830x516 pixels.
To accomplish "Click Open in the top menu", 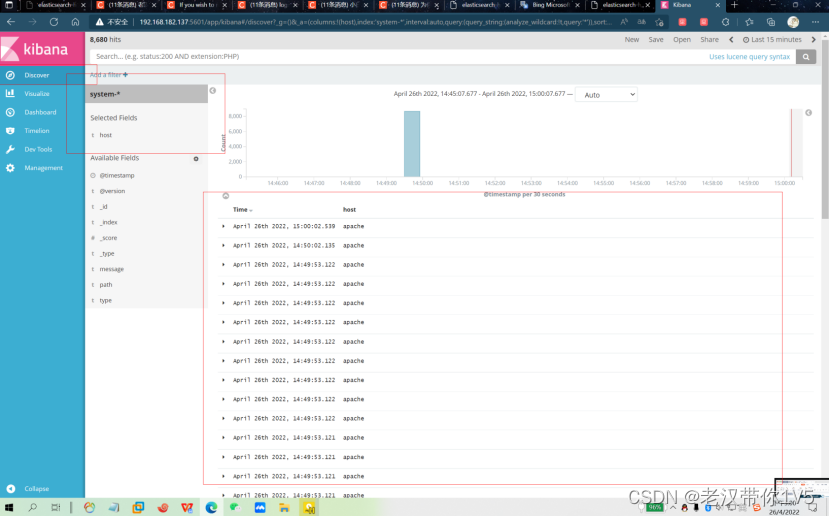I will point(682,40).
